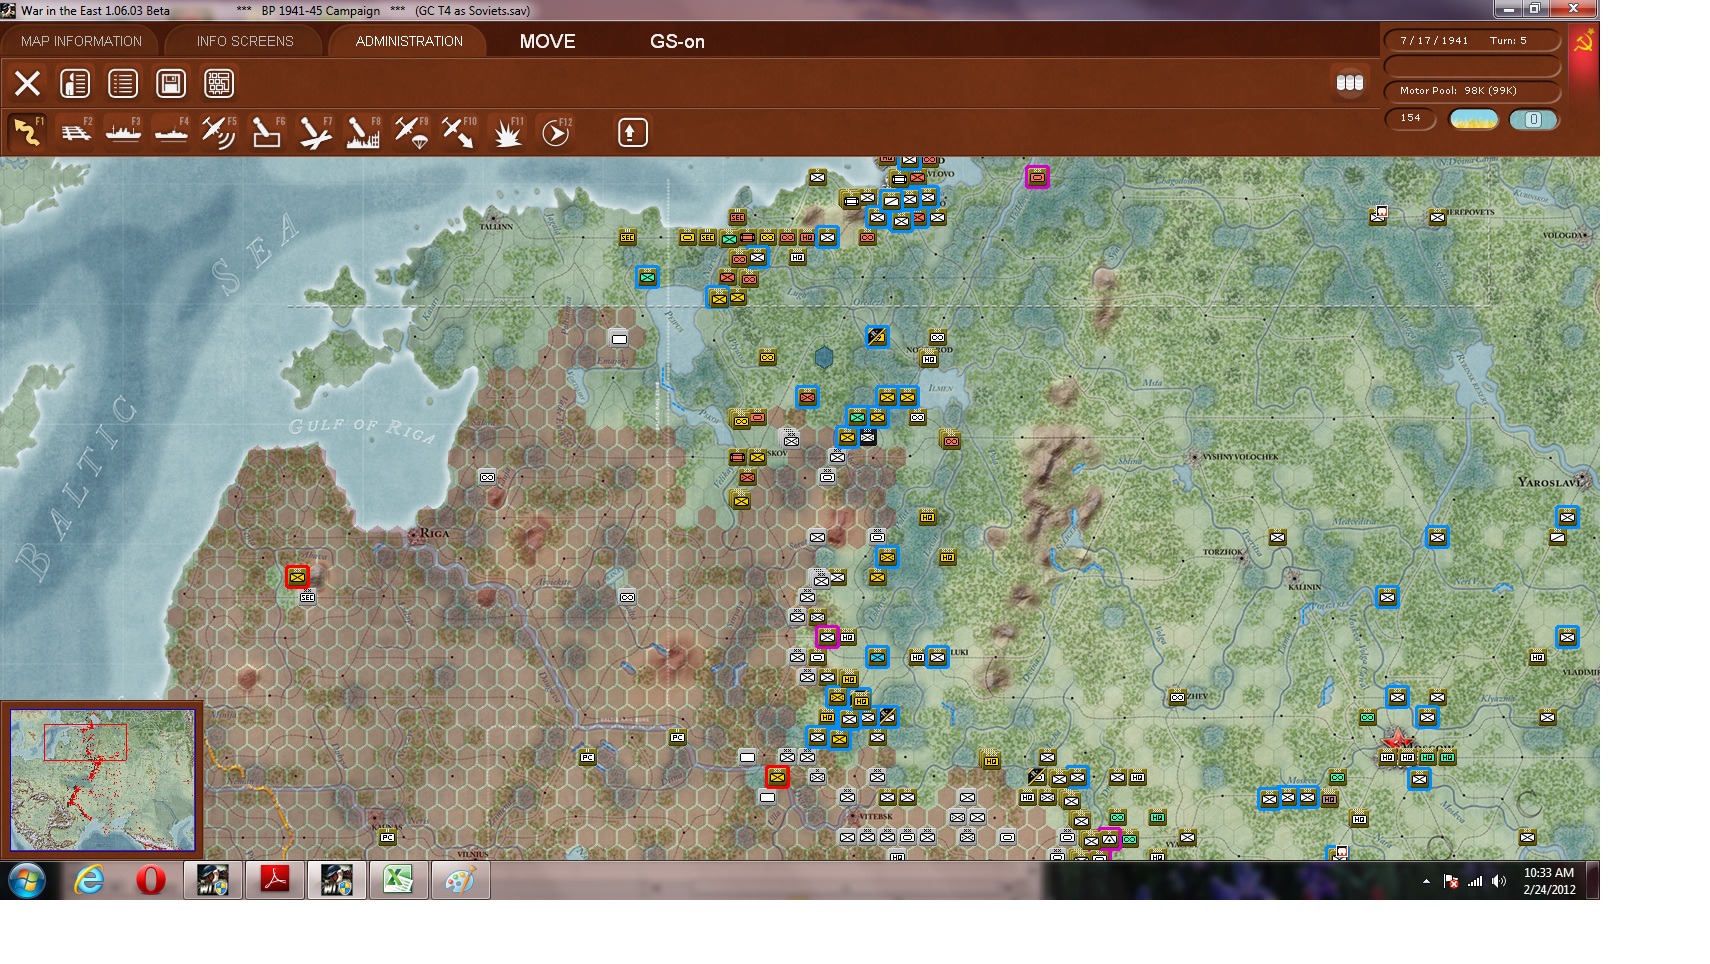
Task: Click the date and Turn 5 display
Action: [x=1472, y=40]
